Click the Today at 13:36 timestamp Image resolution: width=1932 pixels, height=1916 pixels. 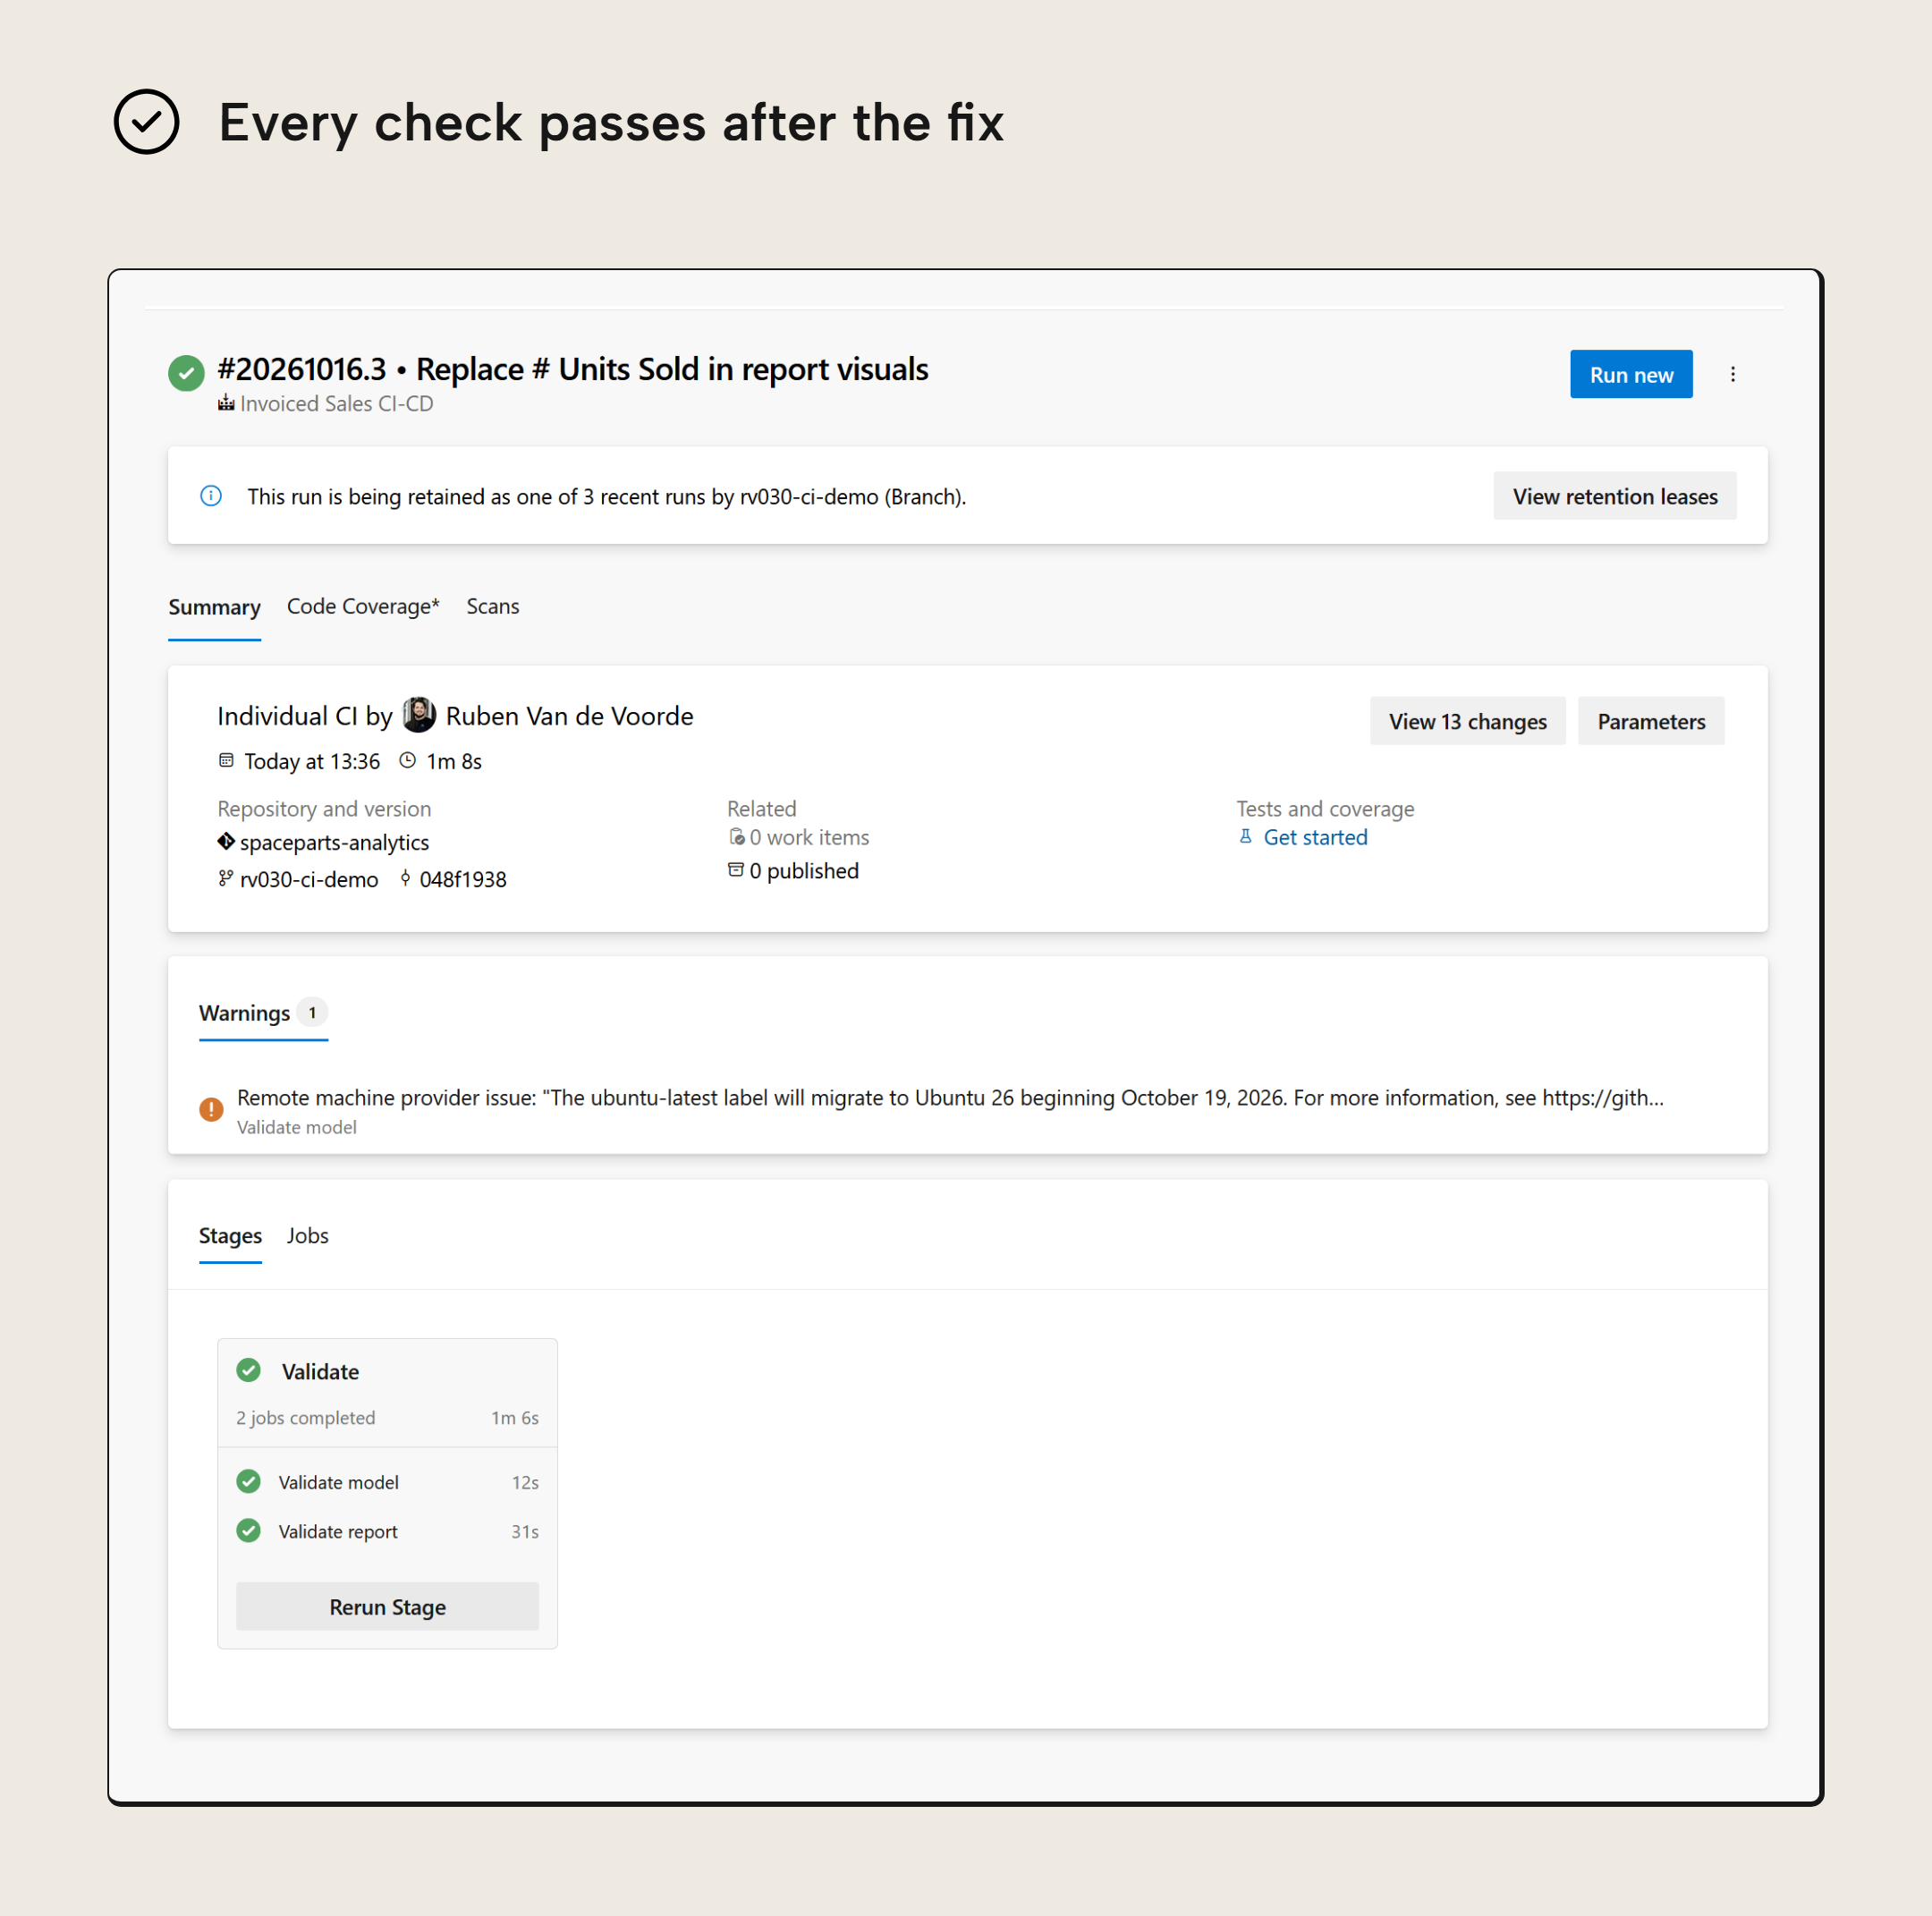(312, 761)
